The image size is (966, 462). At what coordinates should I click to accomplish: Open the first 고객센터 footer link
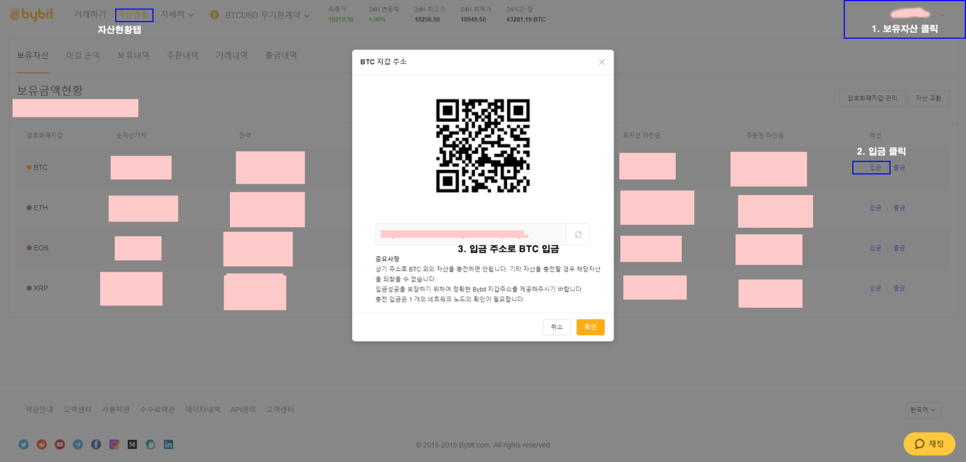coord(78,409)
